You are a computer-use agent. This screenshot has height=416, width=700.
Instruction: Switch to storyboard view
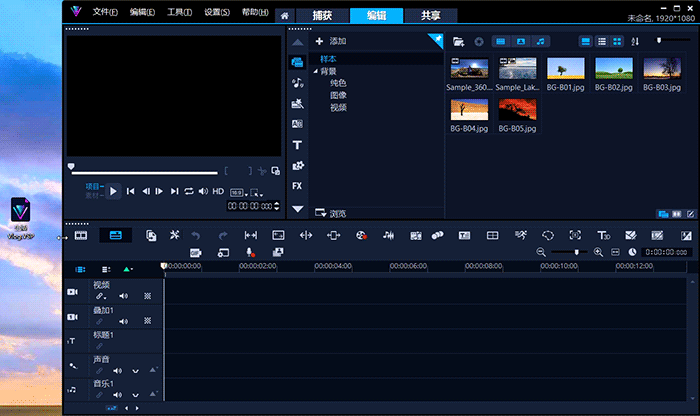coord(81,235)
